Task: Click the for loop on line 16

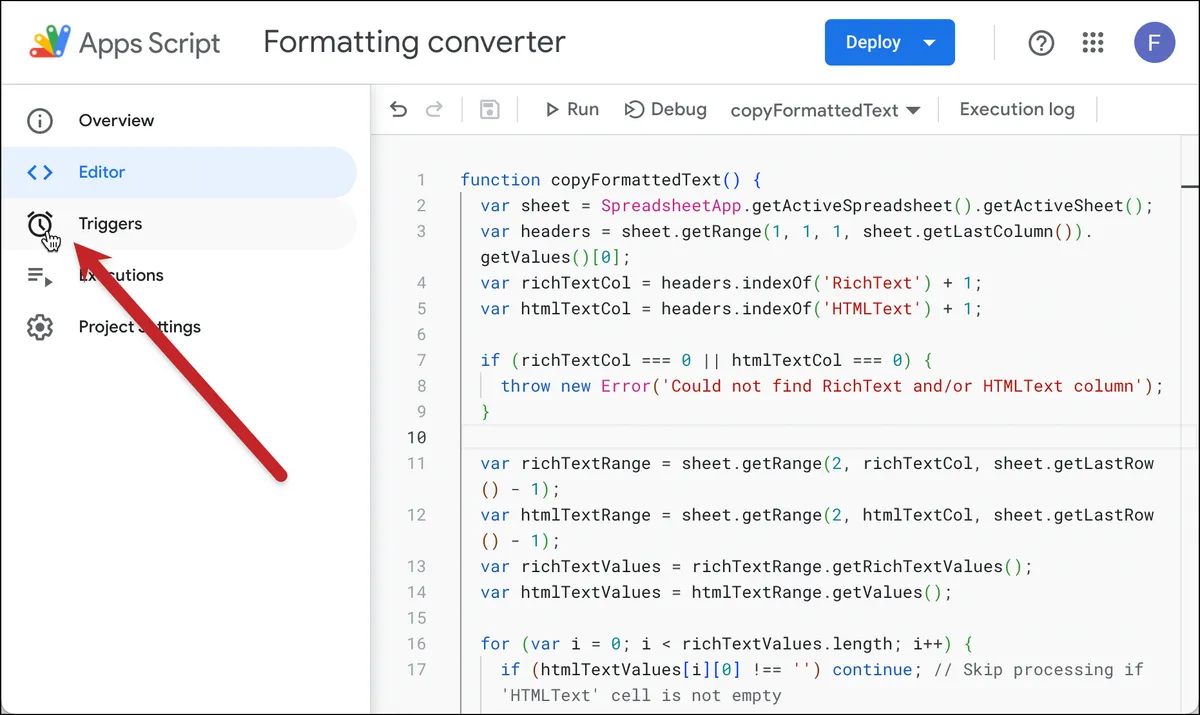Action: tap(726, 644)
